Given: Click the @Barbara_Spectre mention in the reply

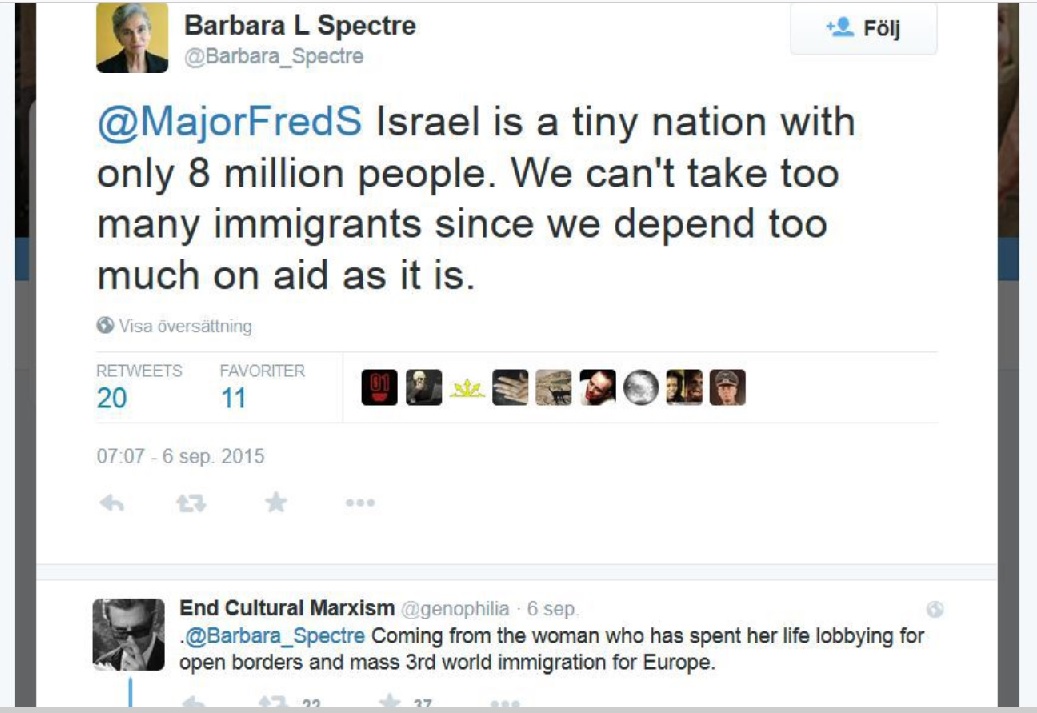Looking at the screenshot, I should pyautogui.click(x=277, y=636).
